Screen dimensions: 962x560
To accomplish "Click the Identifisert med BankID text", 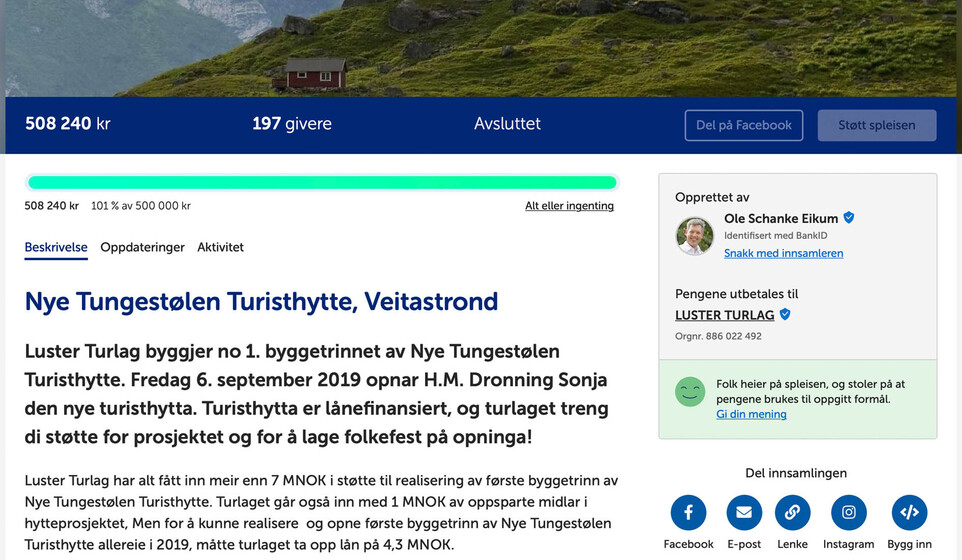I will click(775, 236).
